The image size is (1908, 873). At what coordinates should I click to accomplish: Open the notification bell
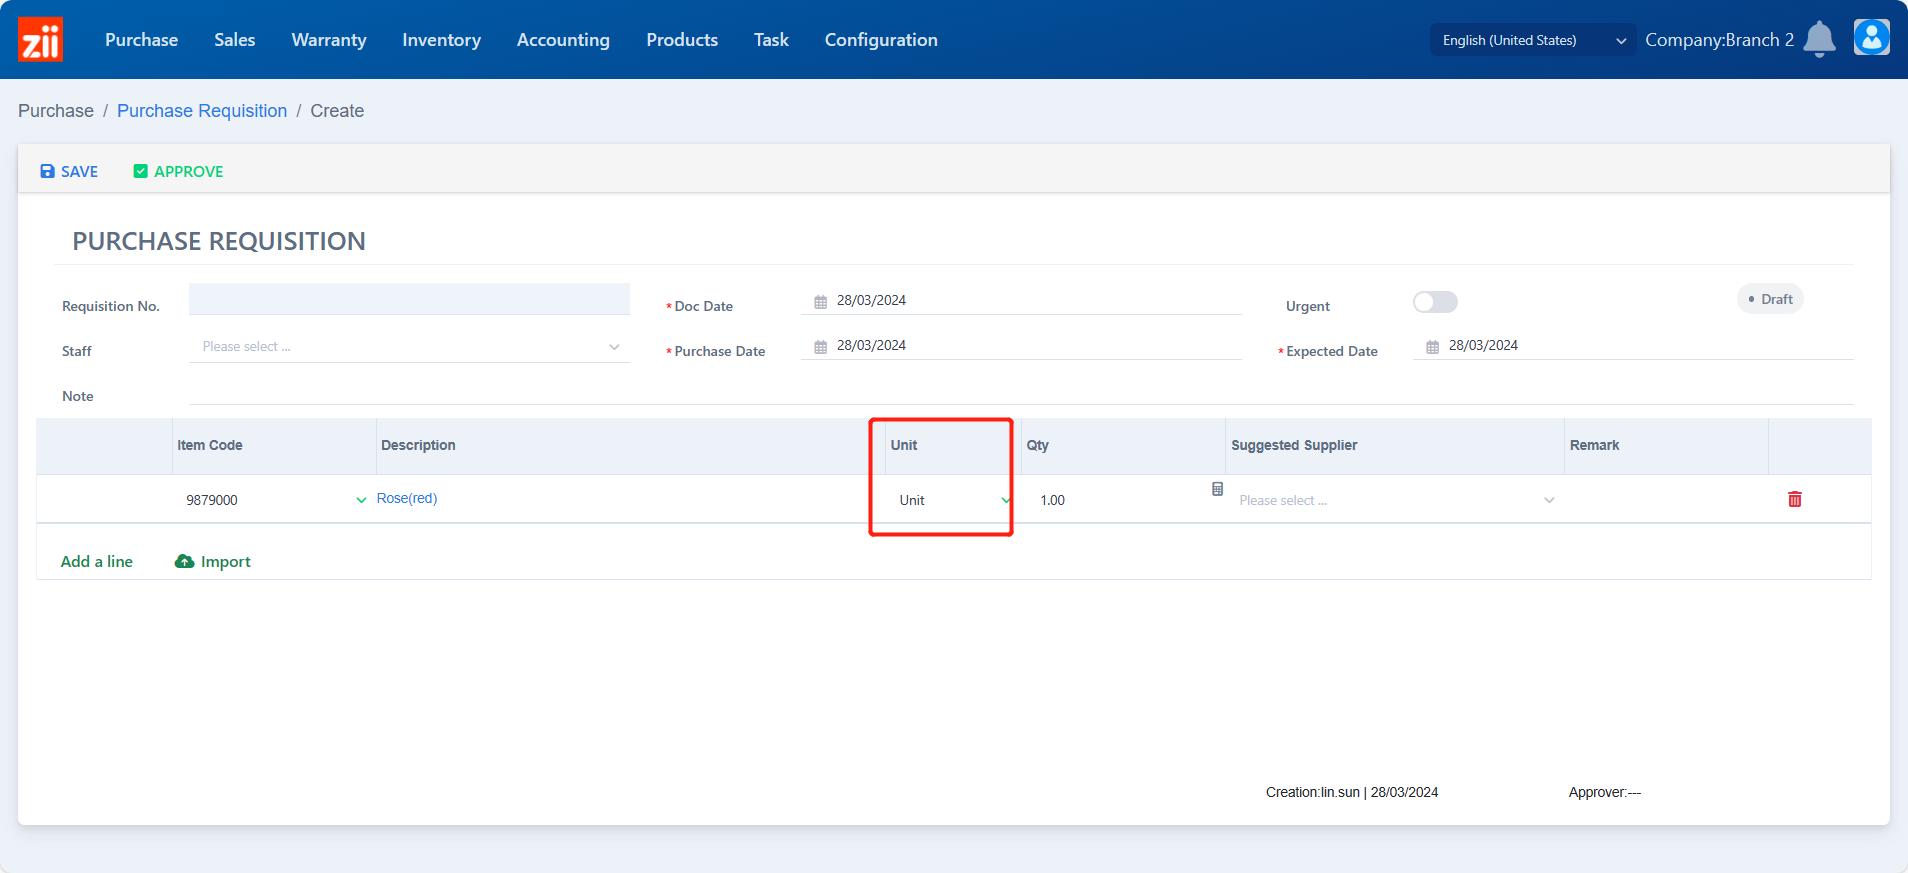pos(1819,39)
